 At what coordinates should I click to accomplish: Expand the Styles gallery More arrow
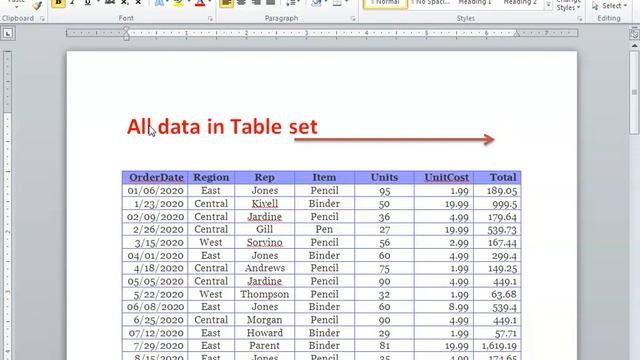click(x=549, y=5)
